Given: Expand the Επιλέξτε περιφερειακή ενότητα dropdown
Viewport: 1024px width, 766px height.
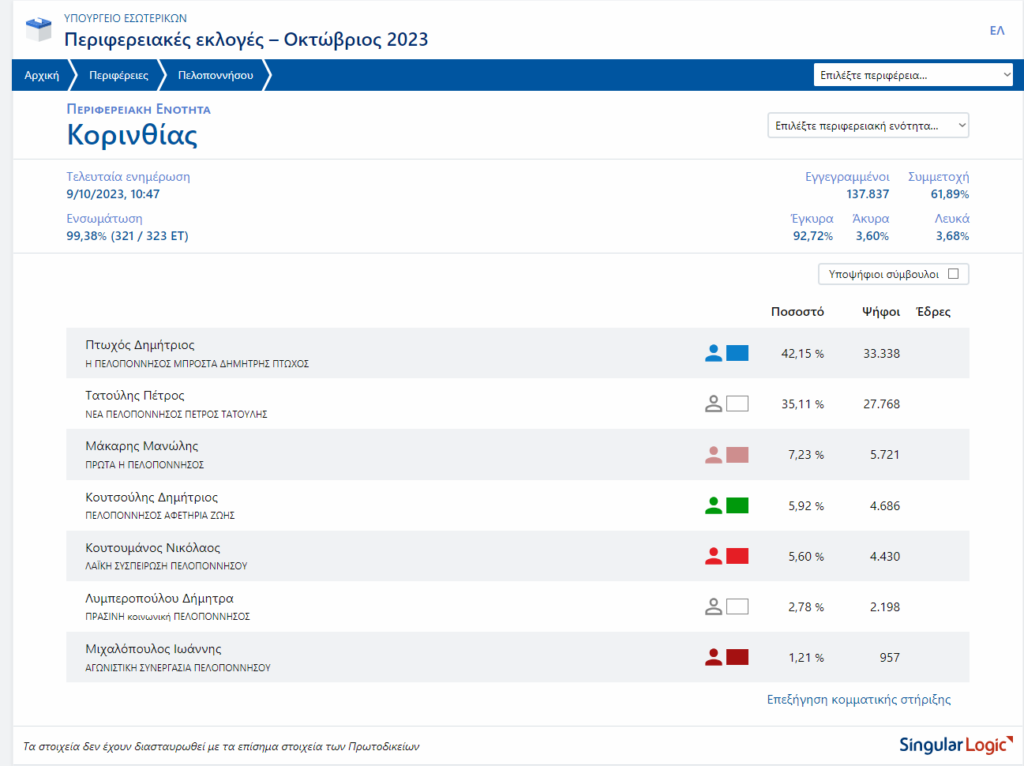Looking at the screenshot, I should pyautogui.click(x=868, y=126).
